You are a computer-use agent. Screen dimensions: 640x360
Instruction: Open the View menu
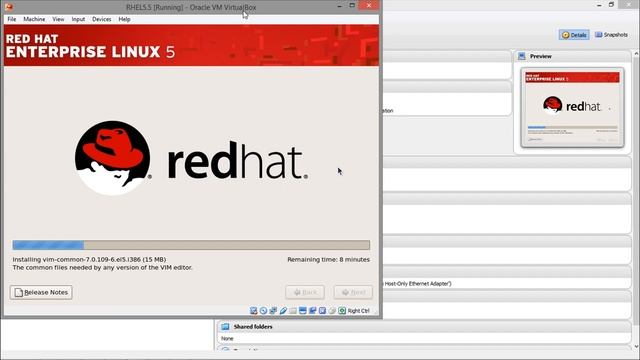58,19
